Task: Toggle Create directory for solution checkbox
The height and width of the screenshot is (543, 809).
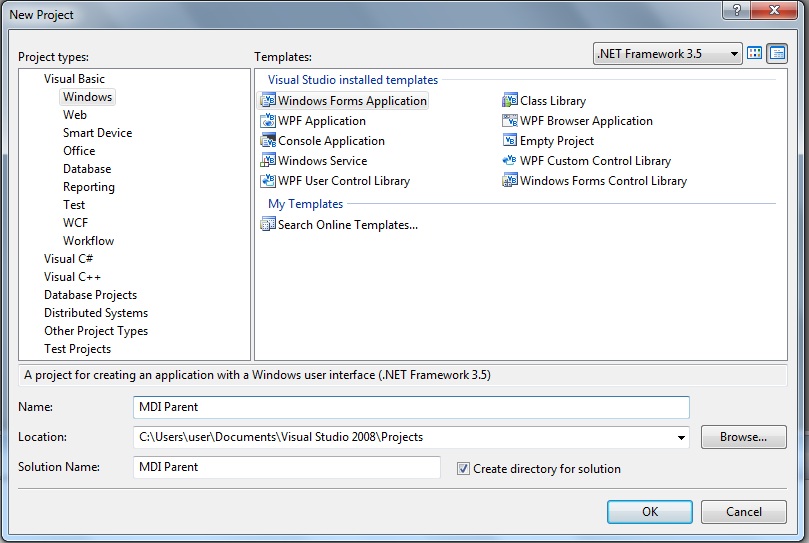Action: 463,469
